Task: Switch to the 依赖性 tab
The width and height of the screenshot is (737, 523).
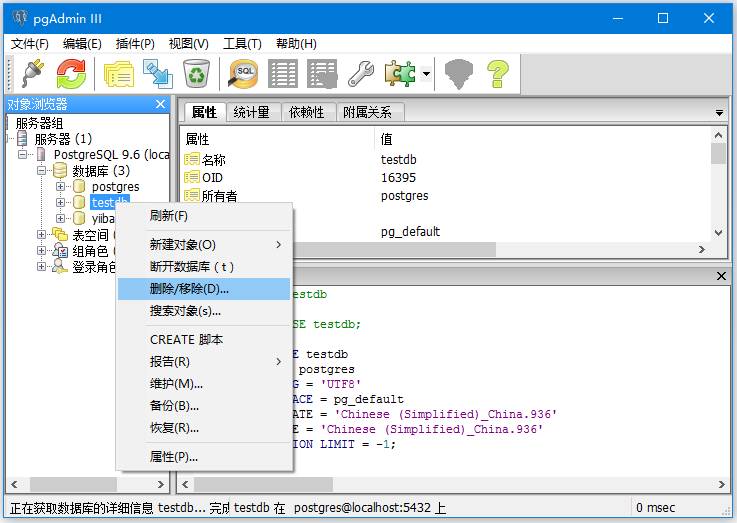Action: 307,112
